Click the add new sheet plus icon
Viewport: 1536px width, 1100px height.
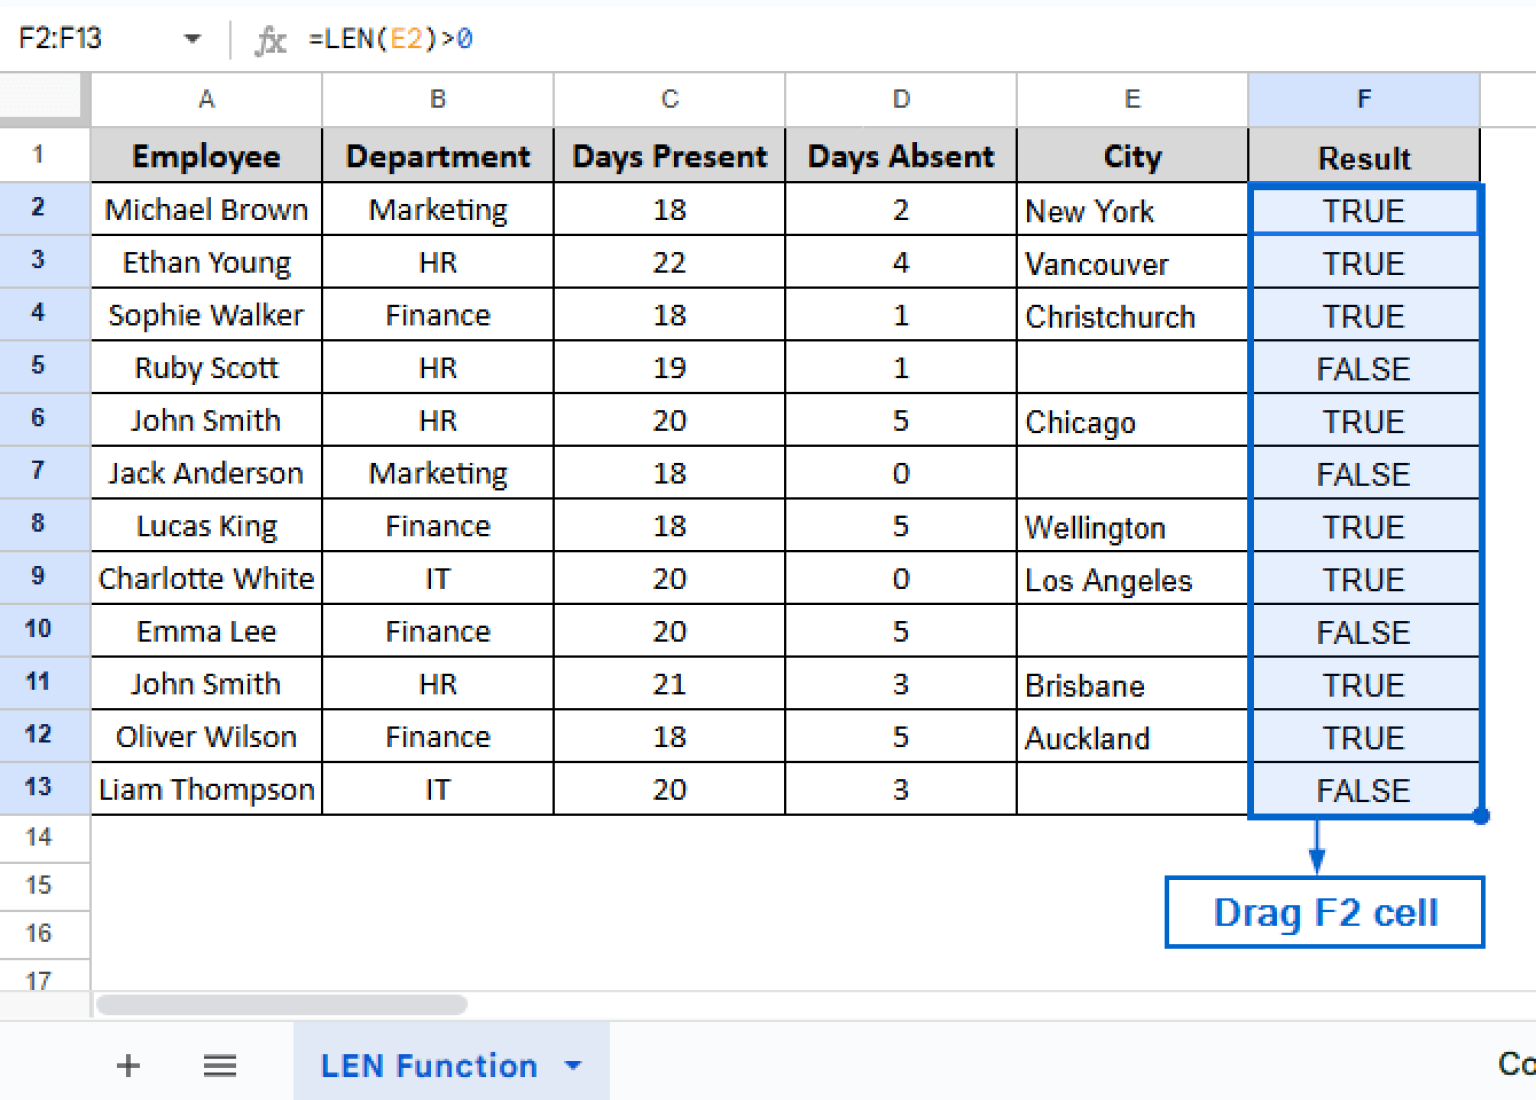(x=128, y=1065)
